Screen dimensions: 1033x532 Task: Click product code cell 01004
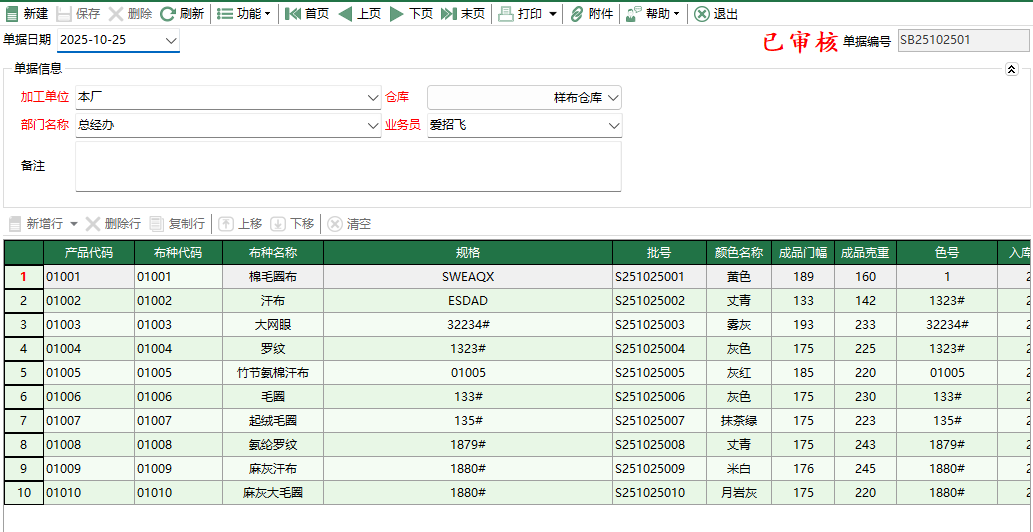89,349
